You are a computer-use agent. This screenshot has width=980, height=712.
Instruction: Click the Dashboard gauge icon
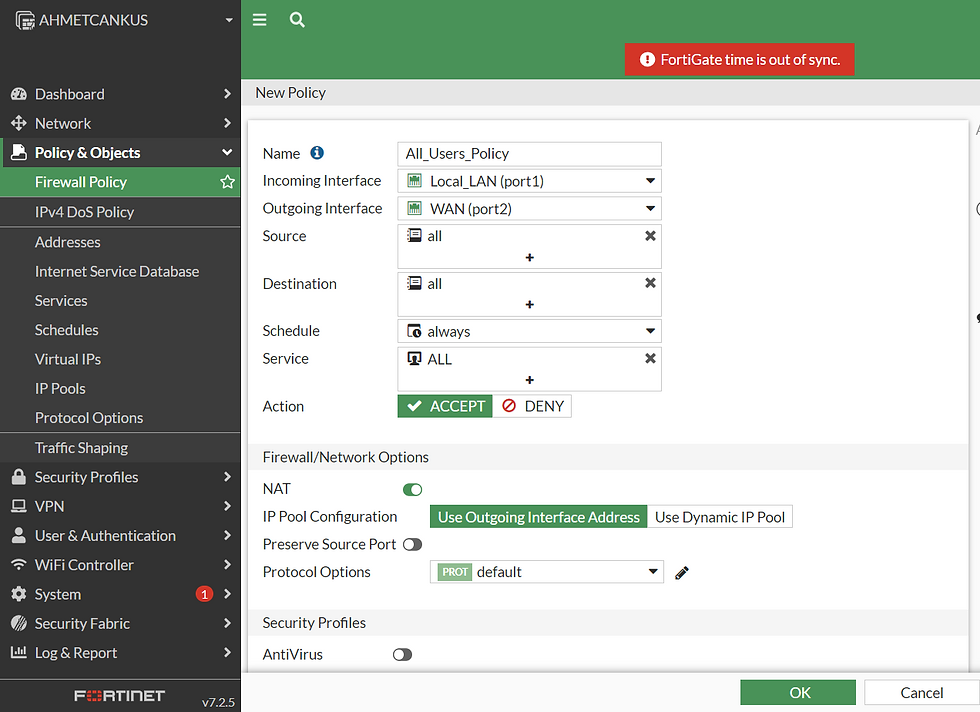click(x=19, y=94)
